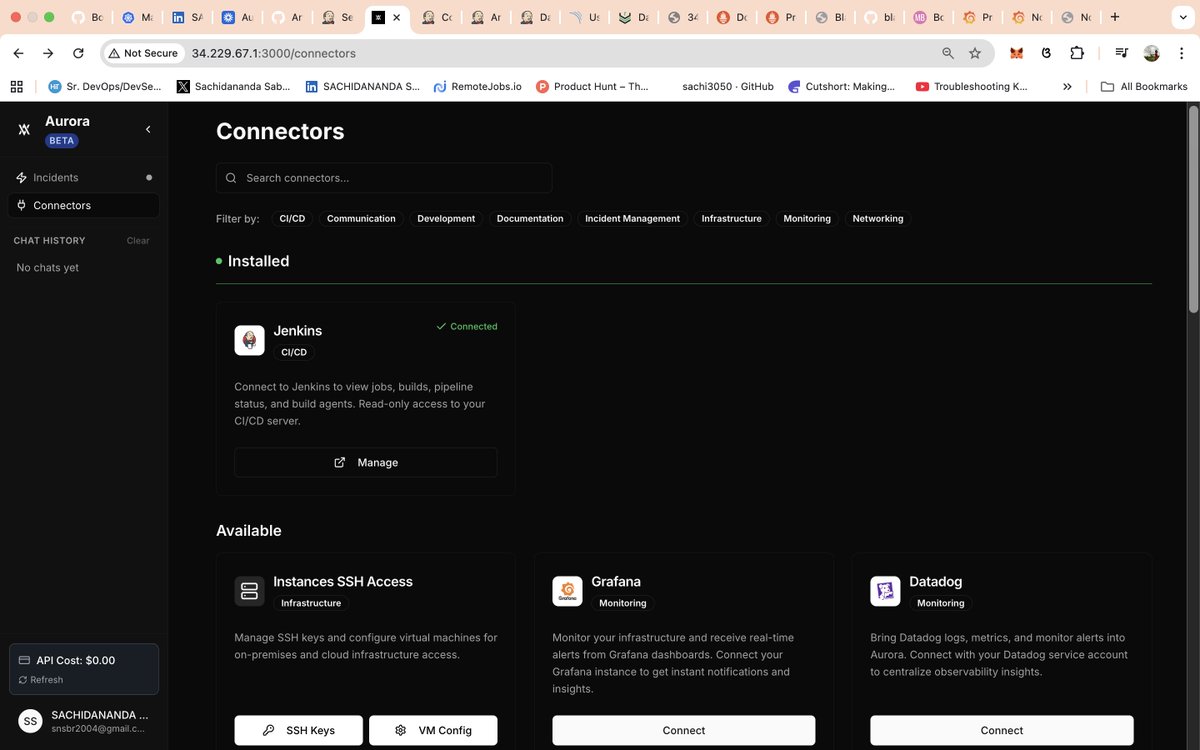The width and height of the screenshot is (1200, 750).
Task: Open the zoom magnifier in address bar
Action: pyautogui.click(x=948, y=53)
